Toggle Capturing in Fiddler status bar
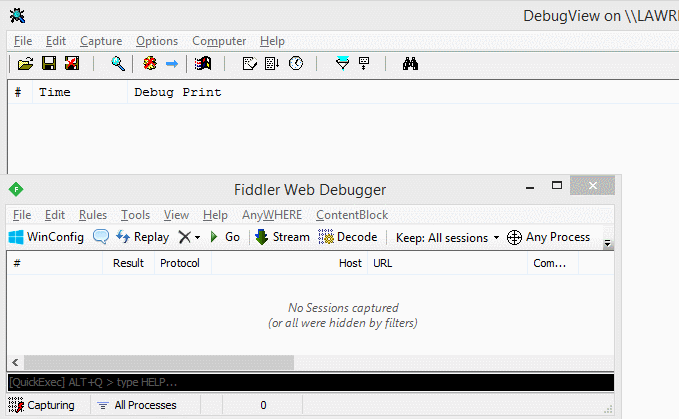 click(x=42, y=406)
